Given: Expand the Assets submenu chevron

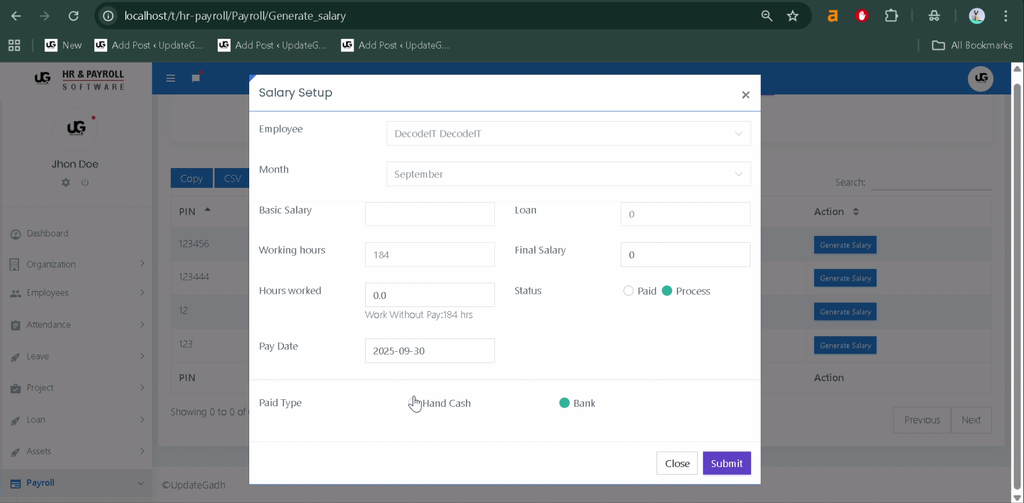Looking at the screenshot, I should pos(142,451).
